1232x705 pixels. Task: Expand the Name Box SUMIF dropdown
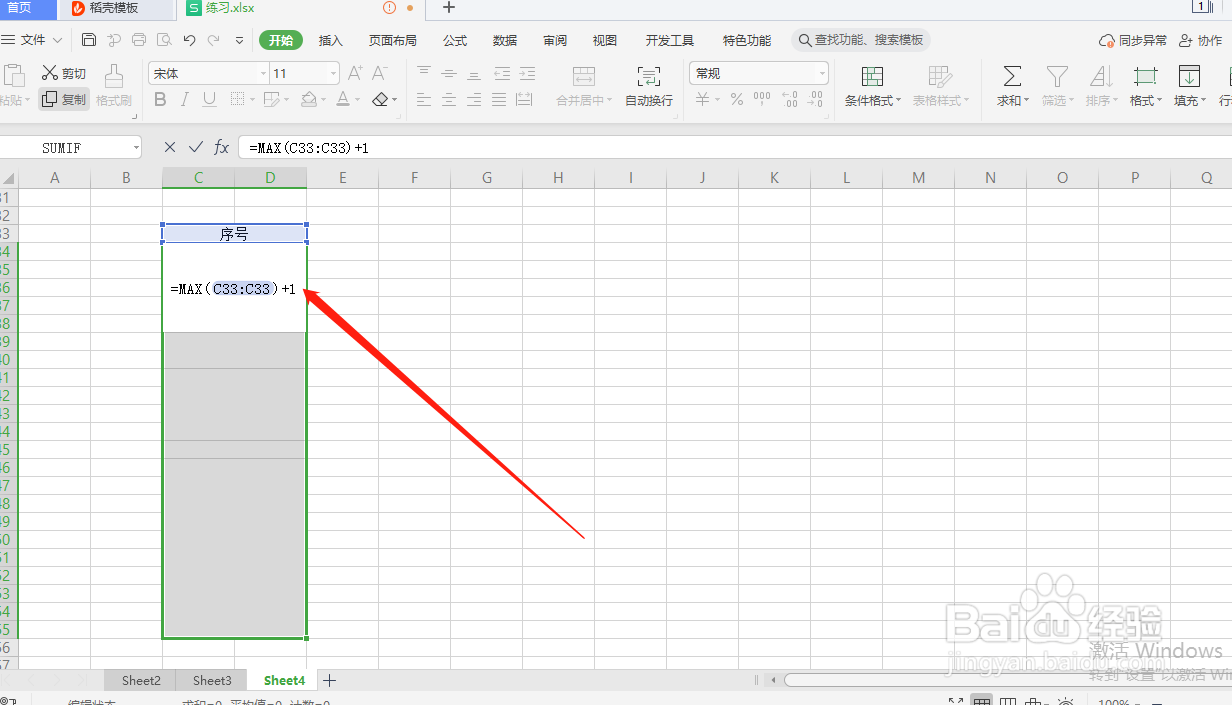[136, 147]
